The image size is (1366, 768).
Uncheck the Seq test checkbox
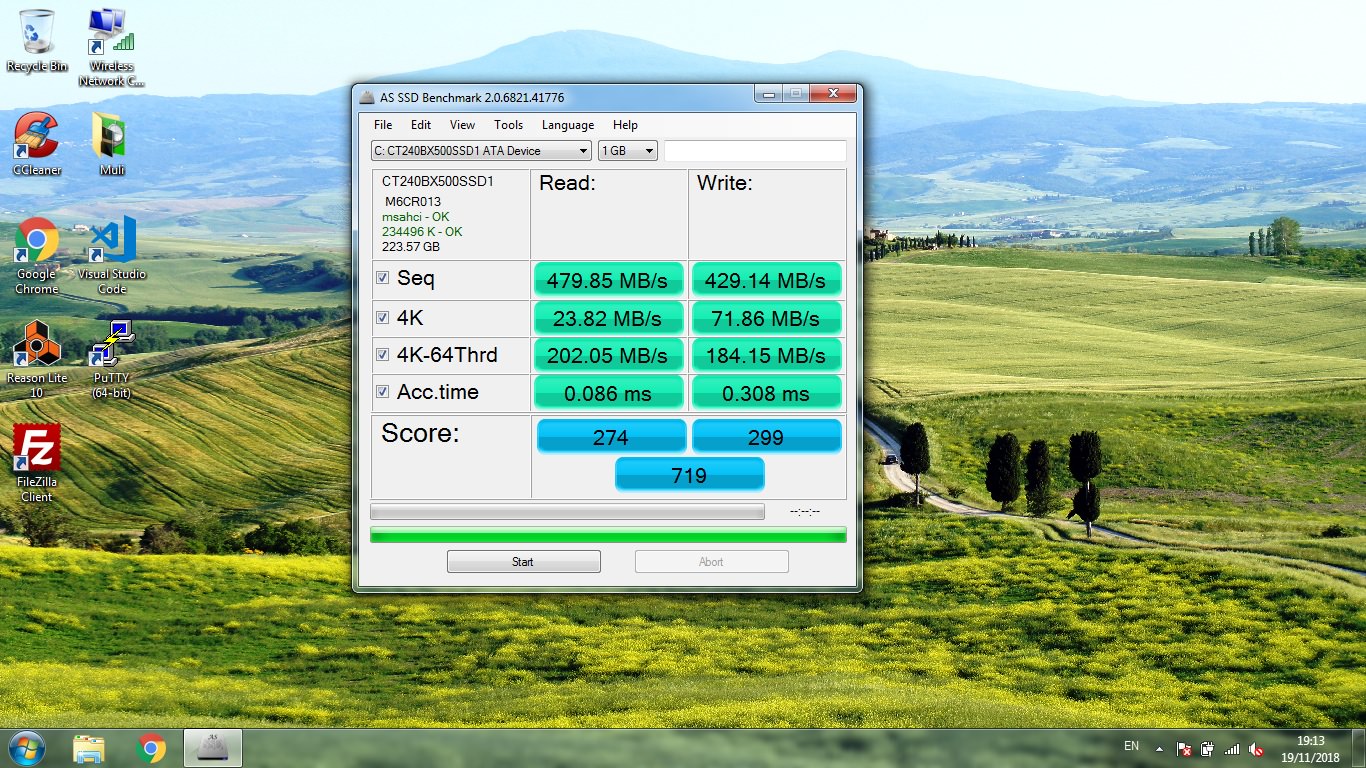pyautogui.click(x=382, y=278)
